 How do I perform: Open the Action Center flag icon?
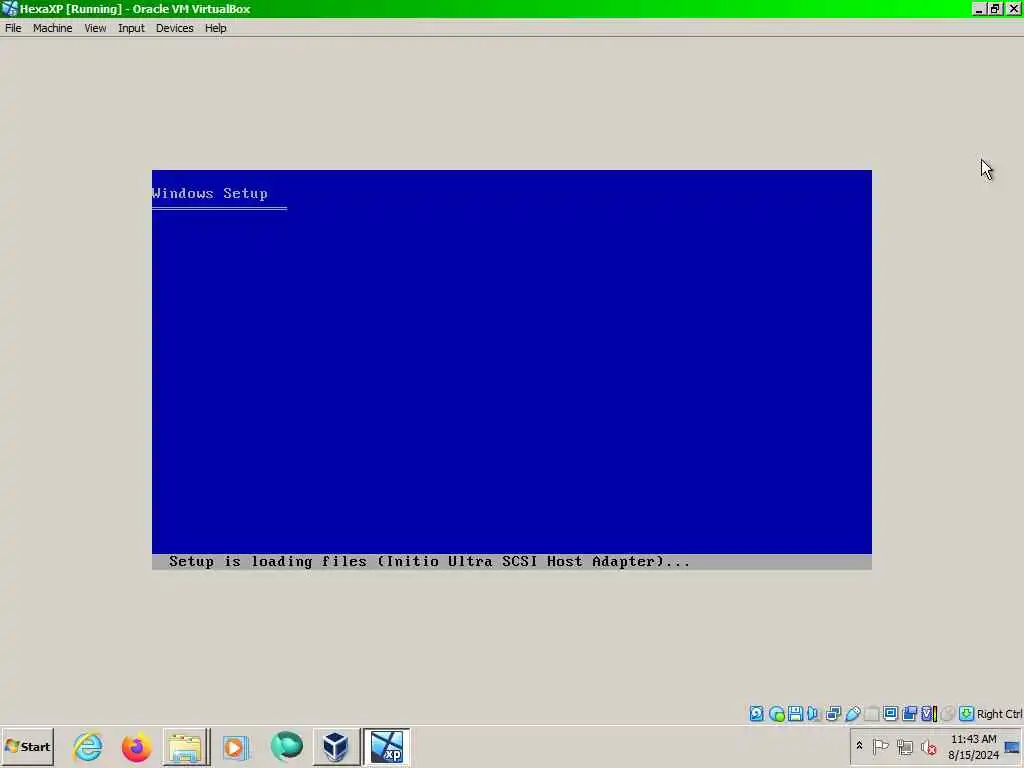tap(880, 746)
